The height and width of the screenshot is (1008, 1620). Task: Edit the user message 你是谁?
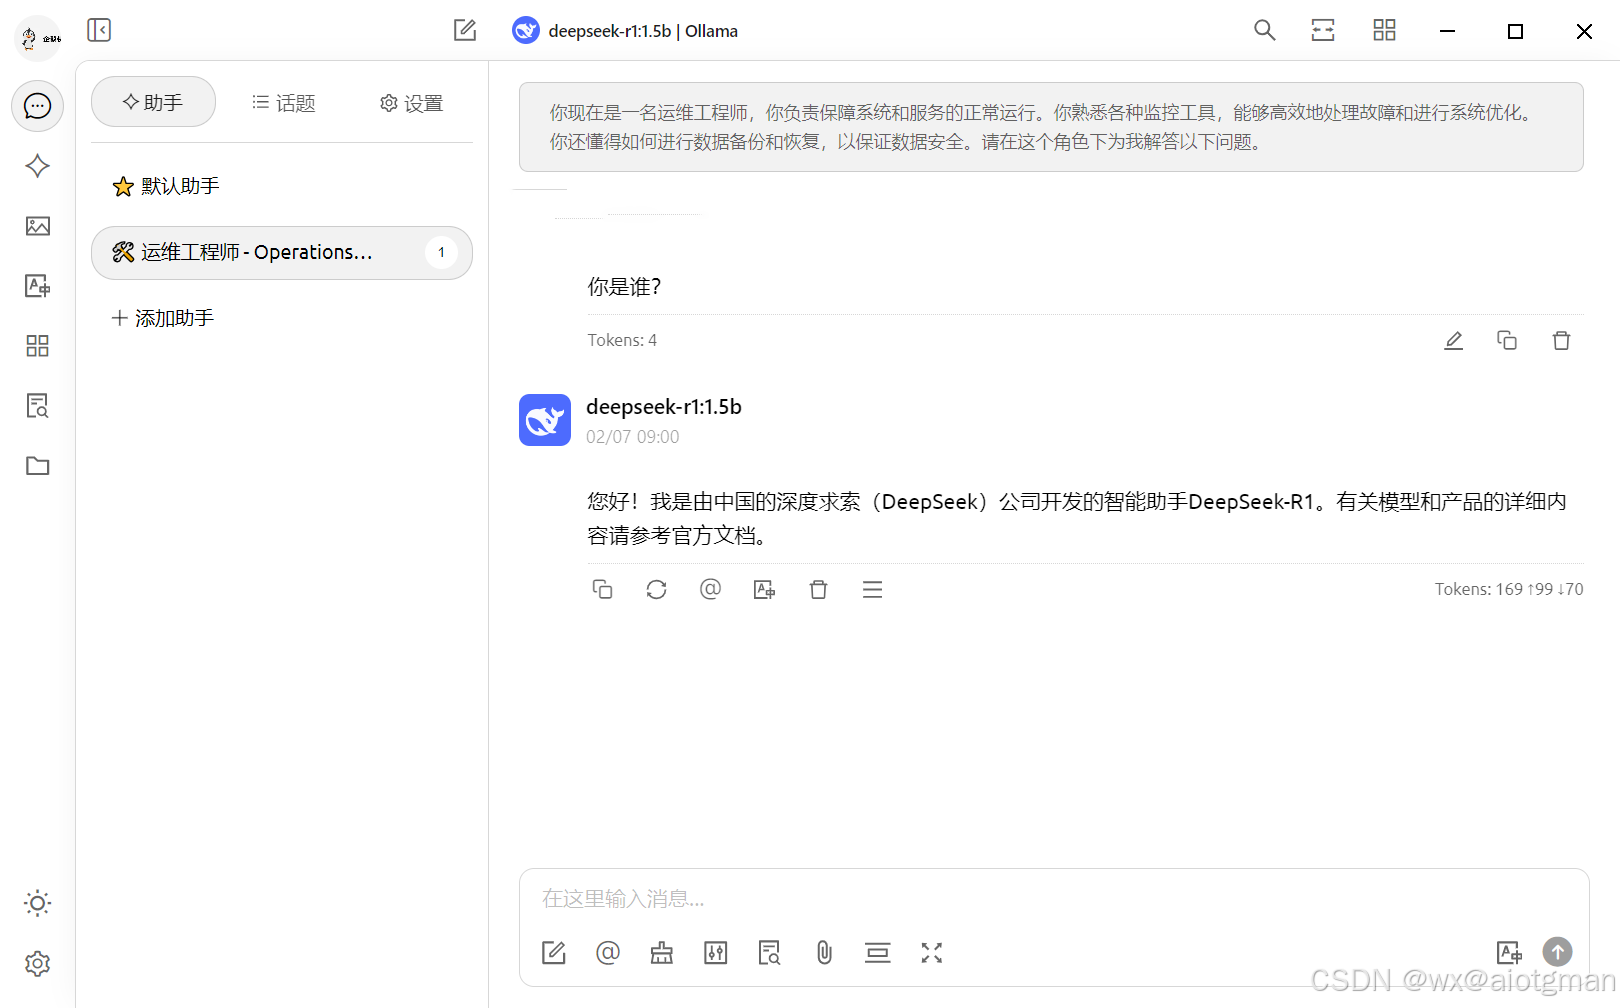[x=1454, y=341]
